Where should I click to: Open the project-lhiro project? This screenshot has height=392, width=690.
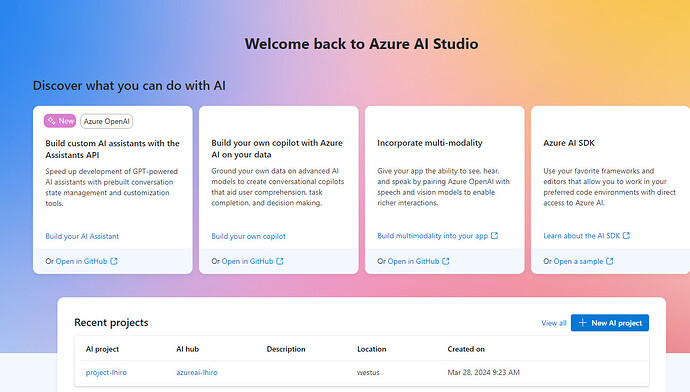click(106, 373)
